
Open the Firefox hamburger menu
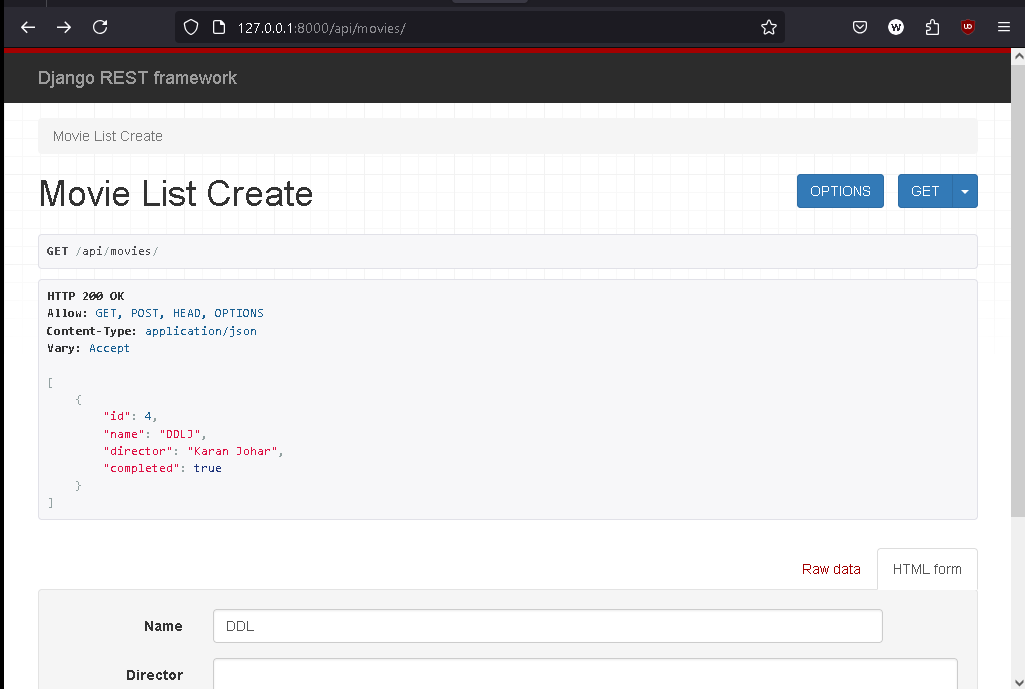click(x=1004, y=27)
